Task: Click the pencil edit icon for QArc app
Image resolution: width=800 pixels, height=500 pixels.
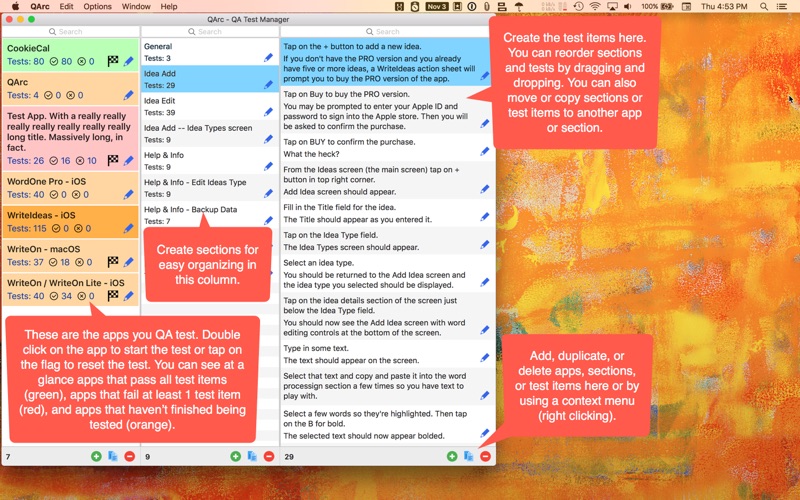Action: 129,95
